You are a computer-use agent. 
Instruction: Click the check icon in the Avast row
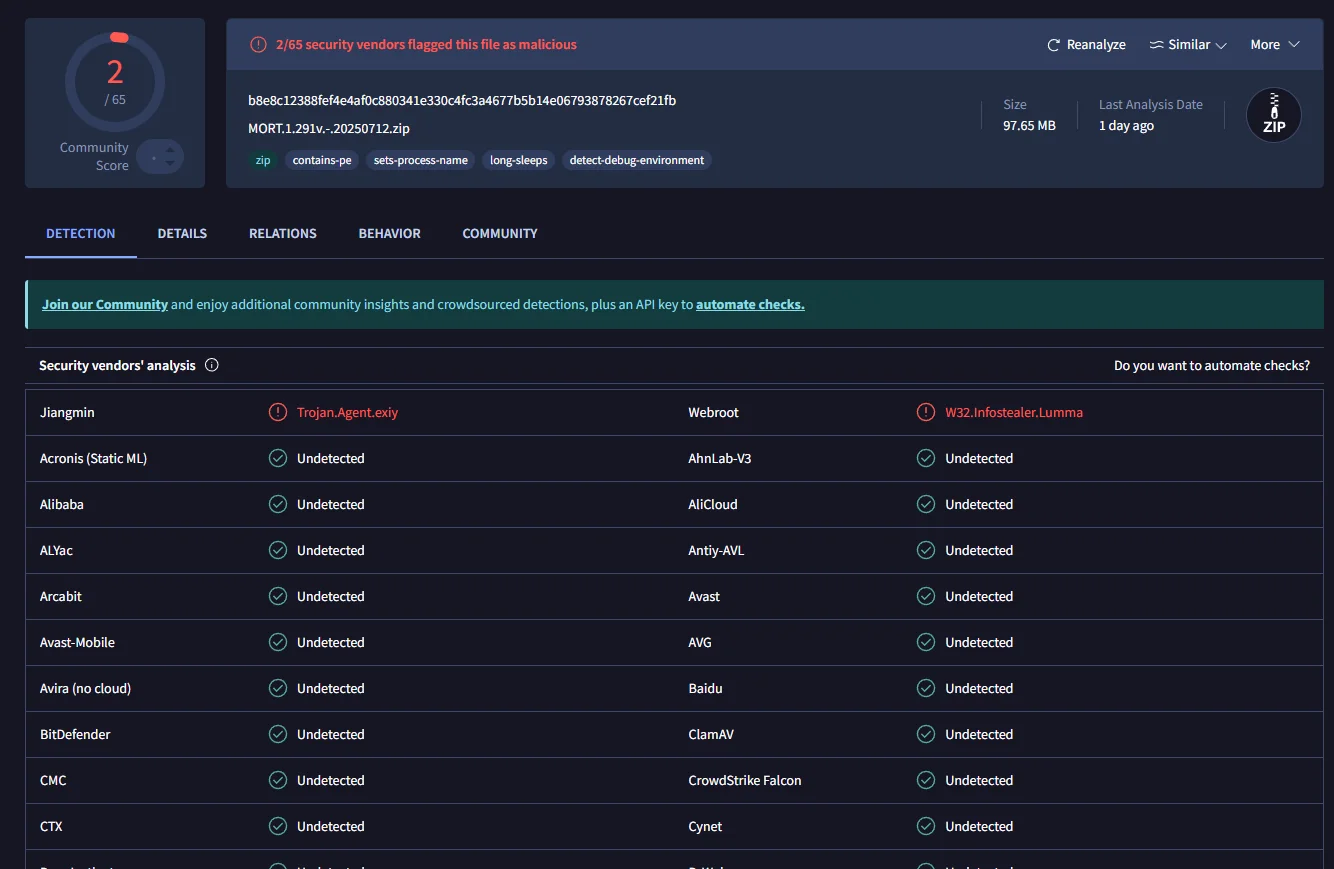[x=926, y=596]
